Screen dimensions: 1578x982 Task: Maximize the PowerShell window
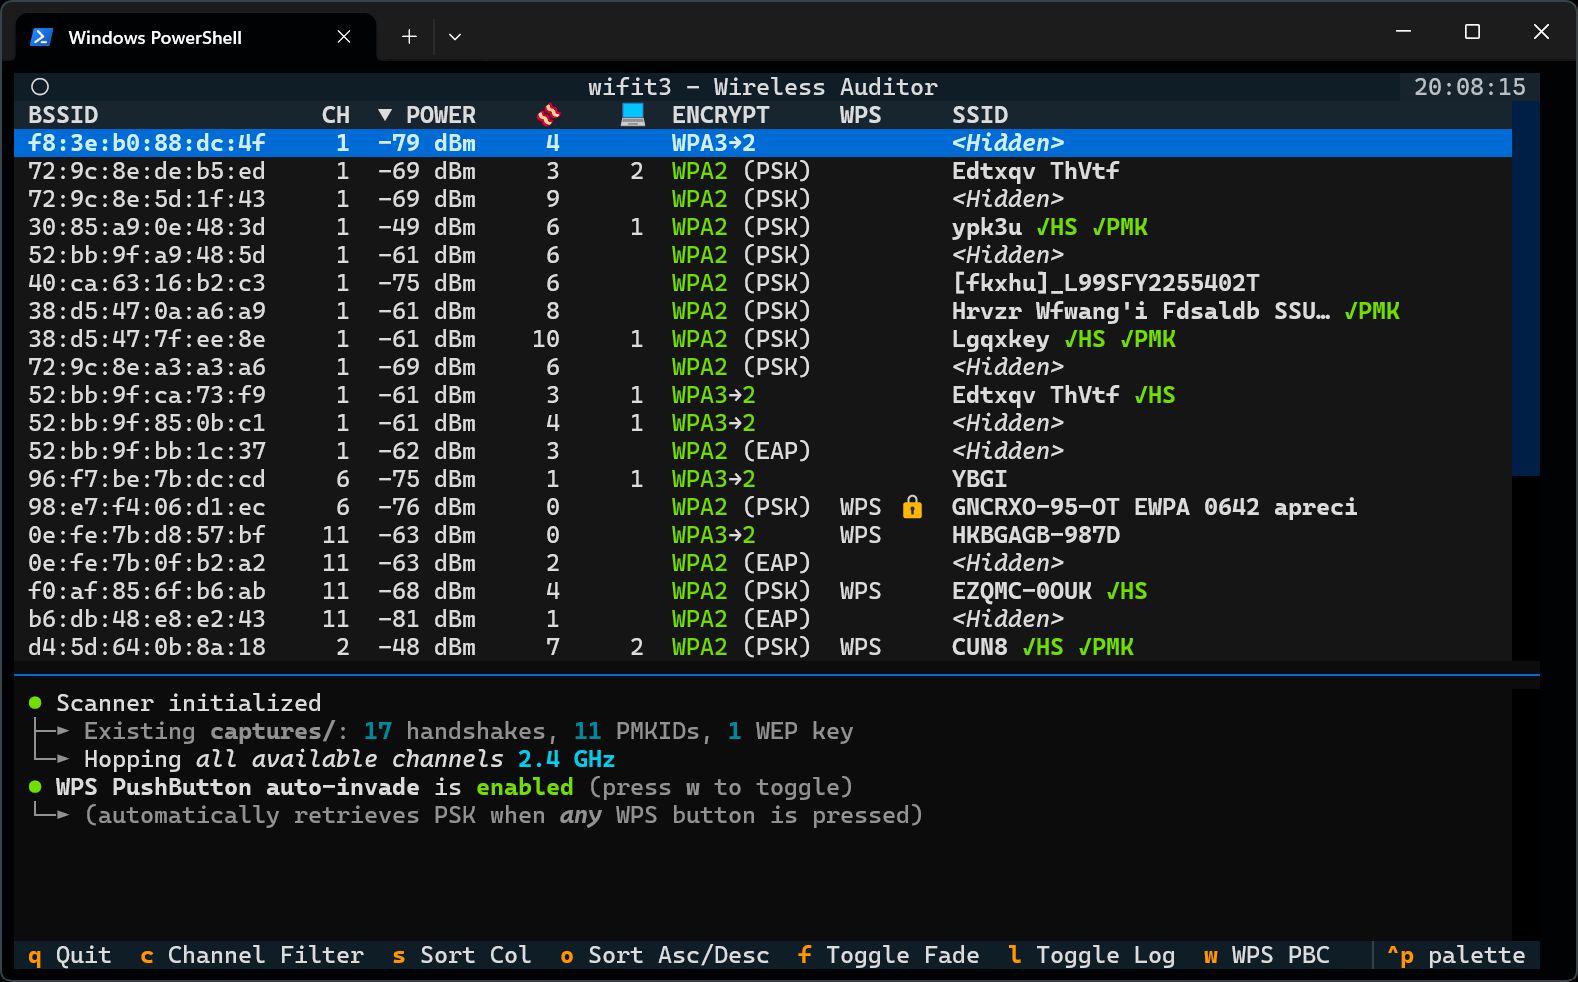pyautogui.click(x=1472, y=32)
